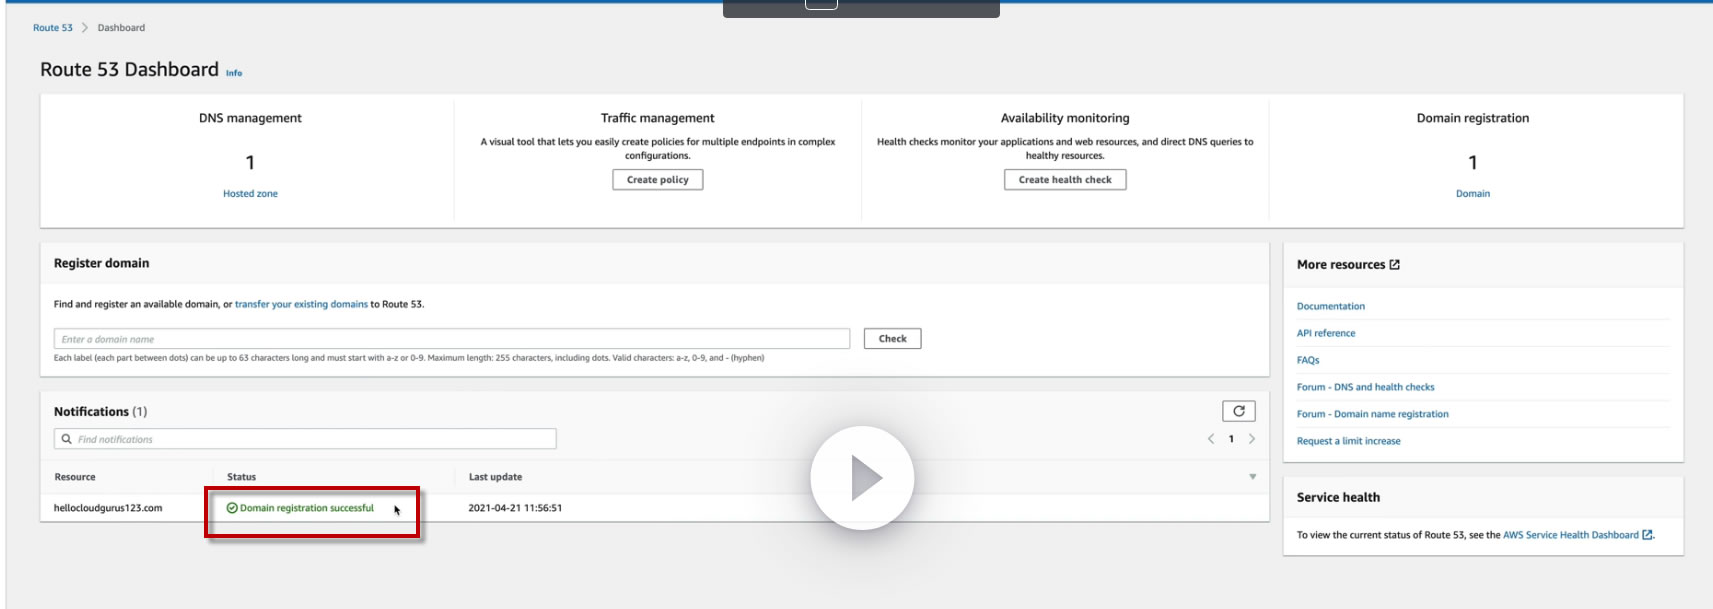
Task: Click the Create policy button
Action: point(658,180)
